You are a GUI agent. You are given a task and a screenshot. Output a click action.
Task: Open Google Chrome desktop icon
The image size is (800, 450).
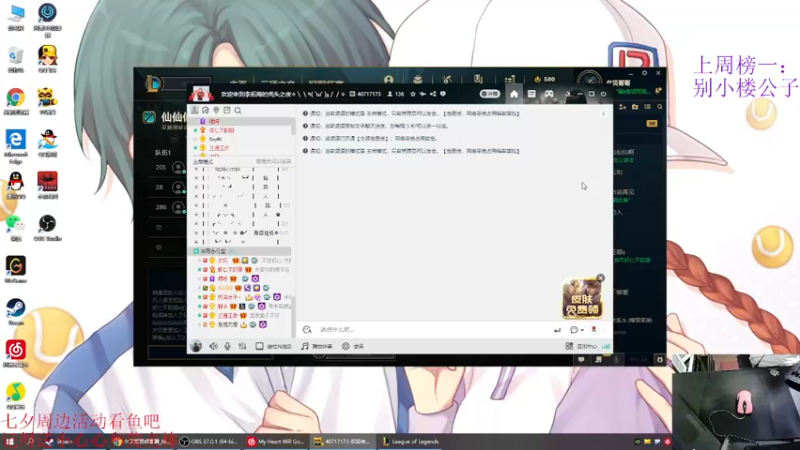(15, 101)
